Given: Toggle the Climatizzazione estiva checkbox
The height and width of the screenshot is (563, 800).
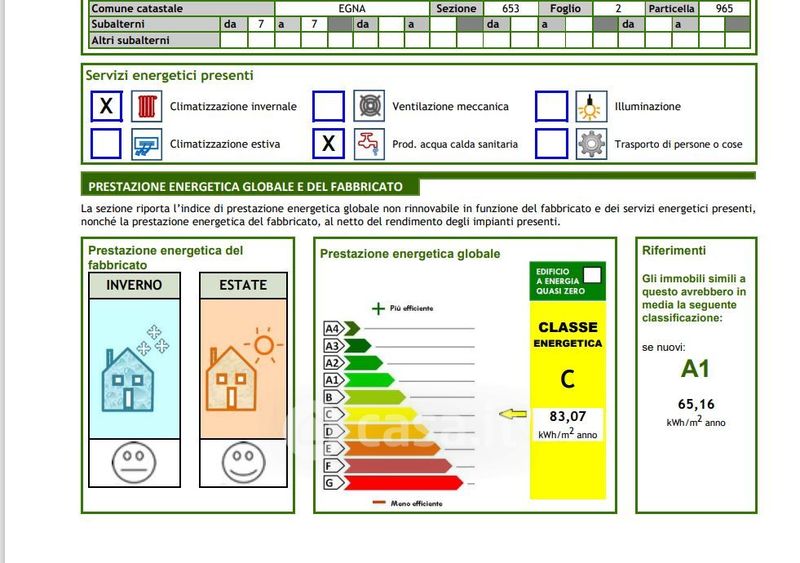Looking at the screenshot, I should [x=106, y=144].
